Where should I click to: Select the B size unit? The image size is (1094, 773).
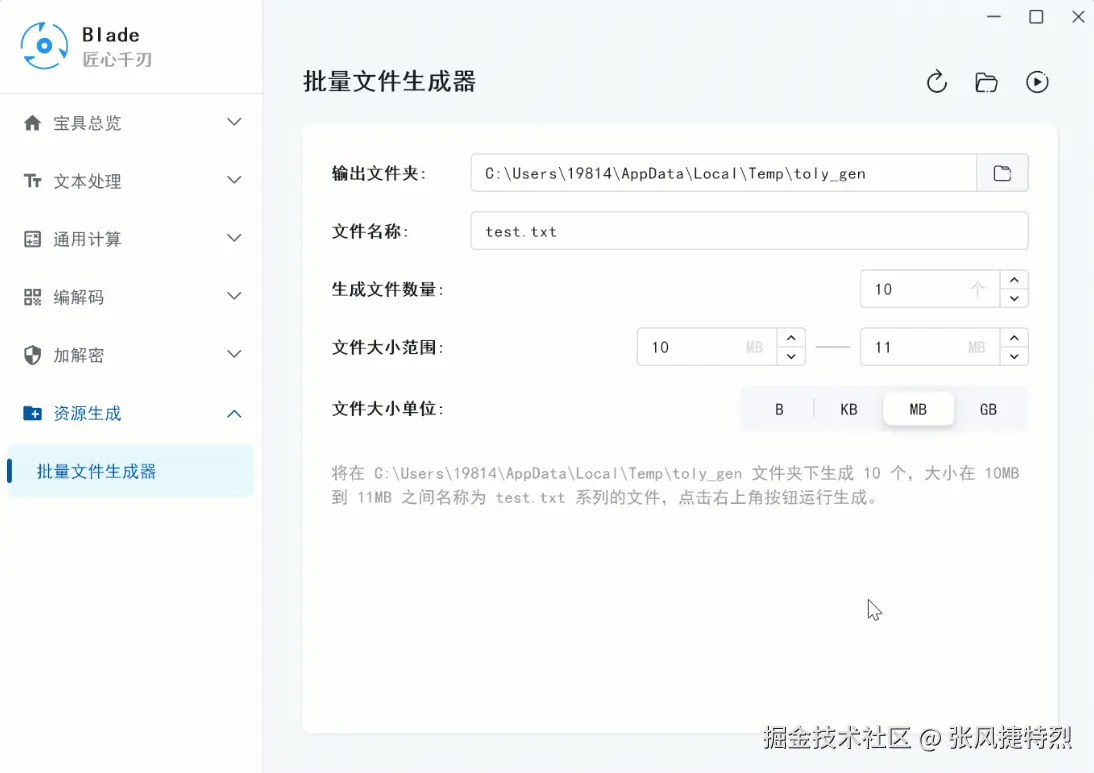779,410
